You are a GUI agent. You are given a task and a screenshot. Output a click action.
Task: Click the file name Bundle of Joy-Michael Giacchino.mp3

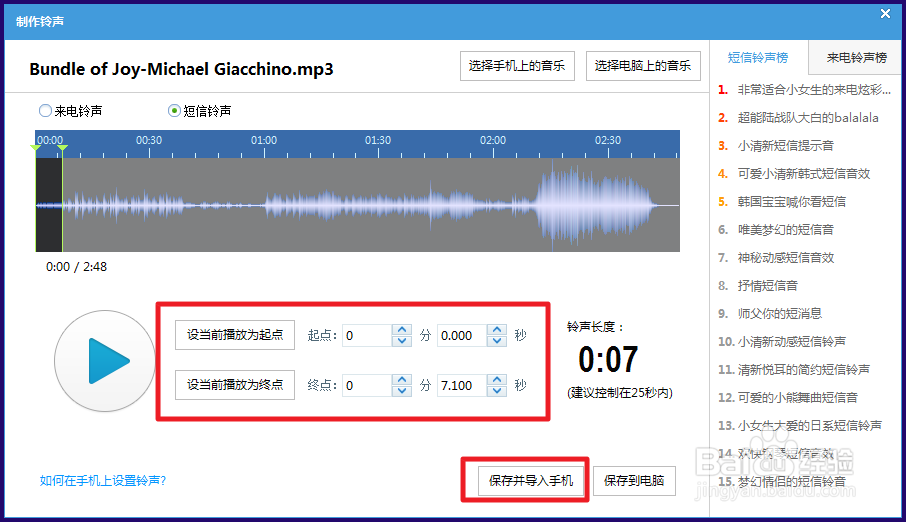[181, 69]
